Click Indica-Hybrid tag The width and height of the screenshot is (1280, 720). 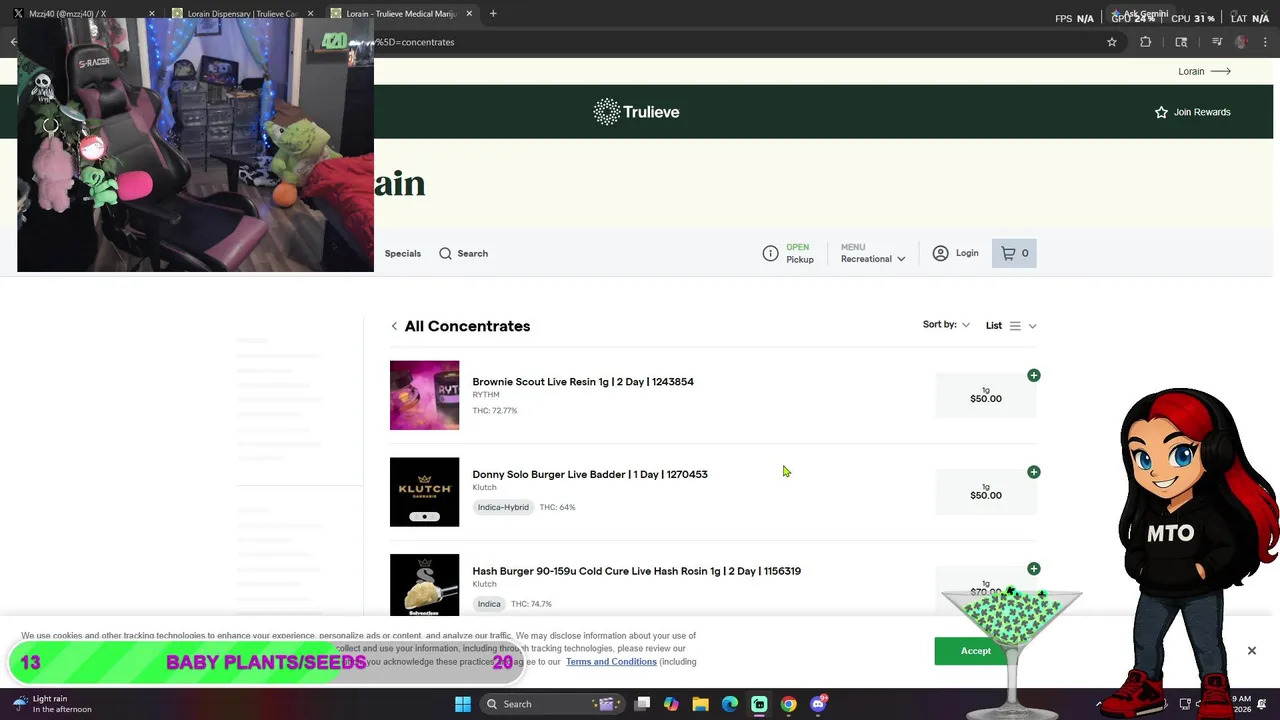503,507
